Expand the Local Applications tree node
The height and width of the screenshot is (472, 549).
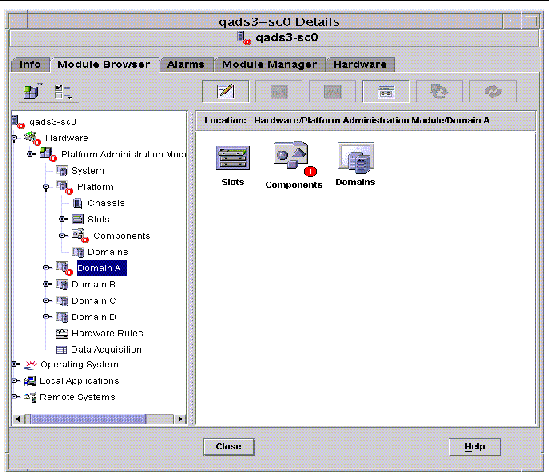15,381
